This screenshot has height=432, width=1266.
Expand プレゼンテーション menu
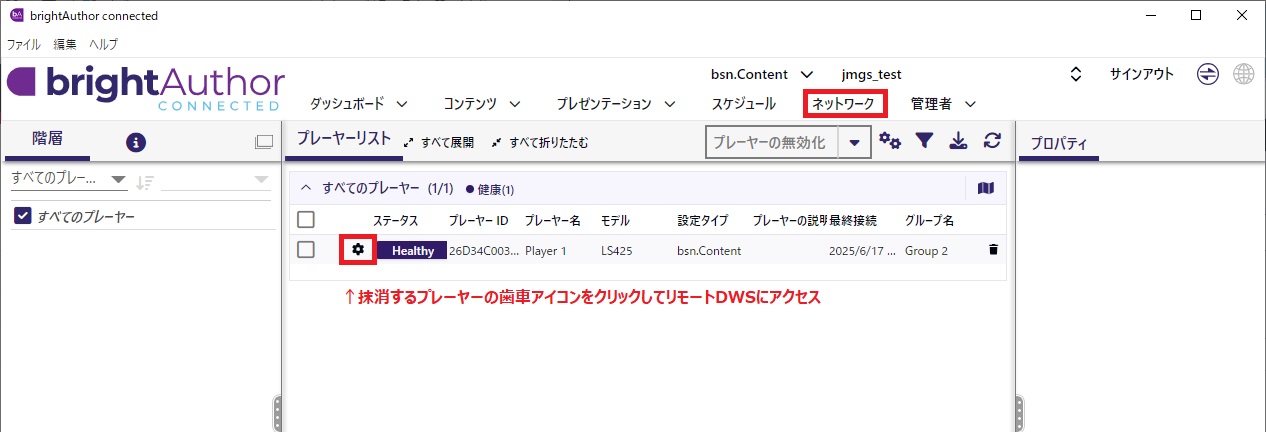coord(616,103)
